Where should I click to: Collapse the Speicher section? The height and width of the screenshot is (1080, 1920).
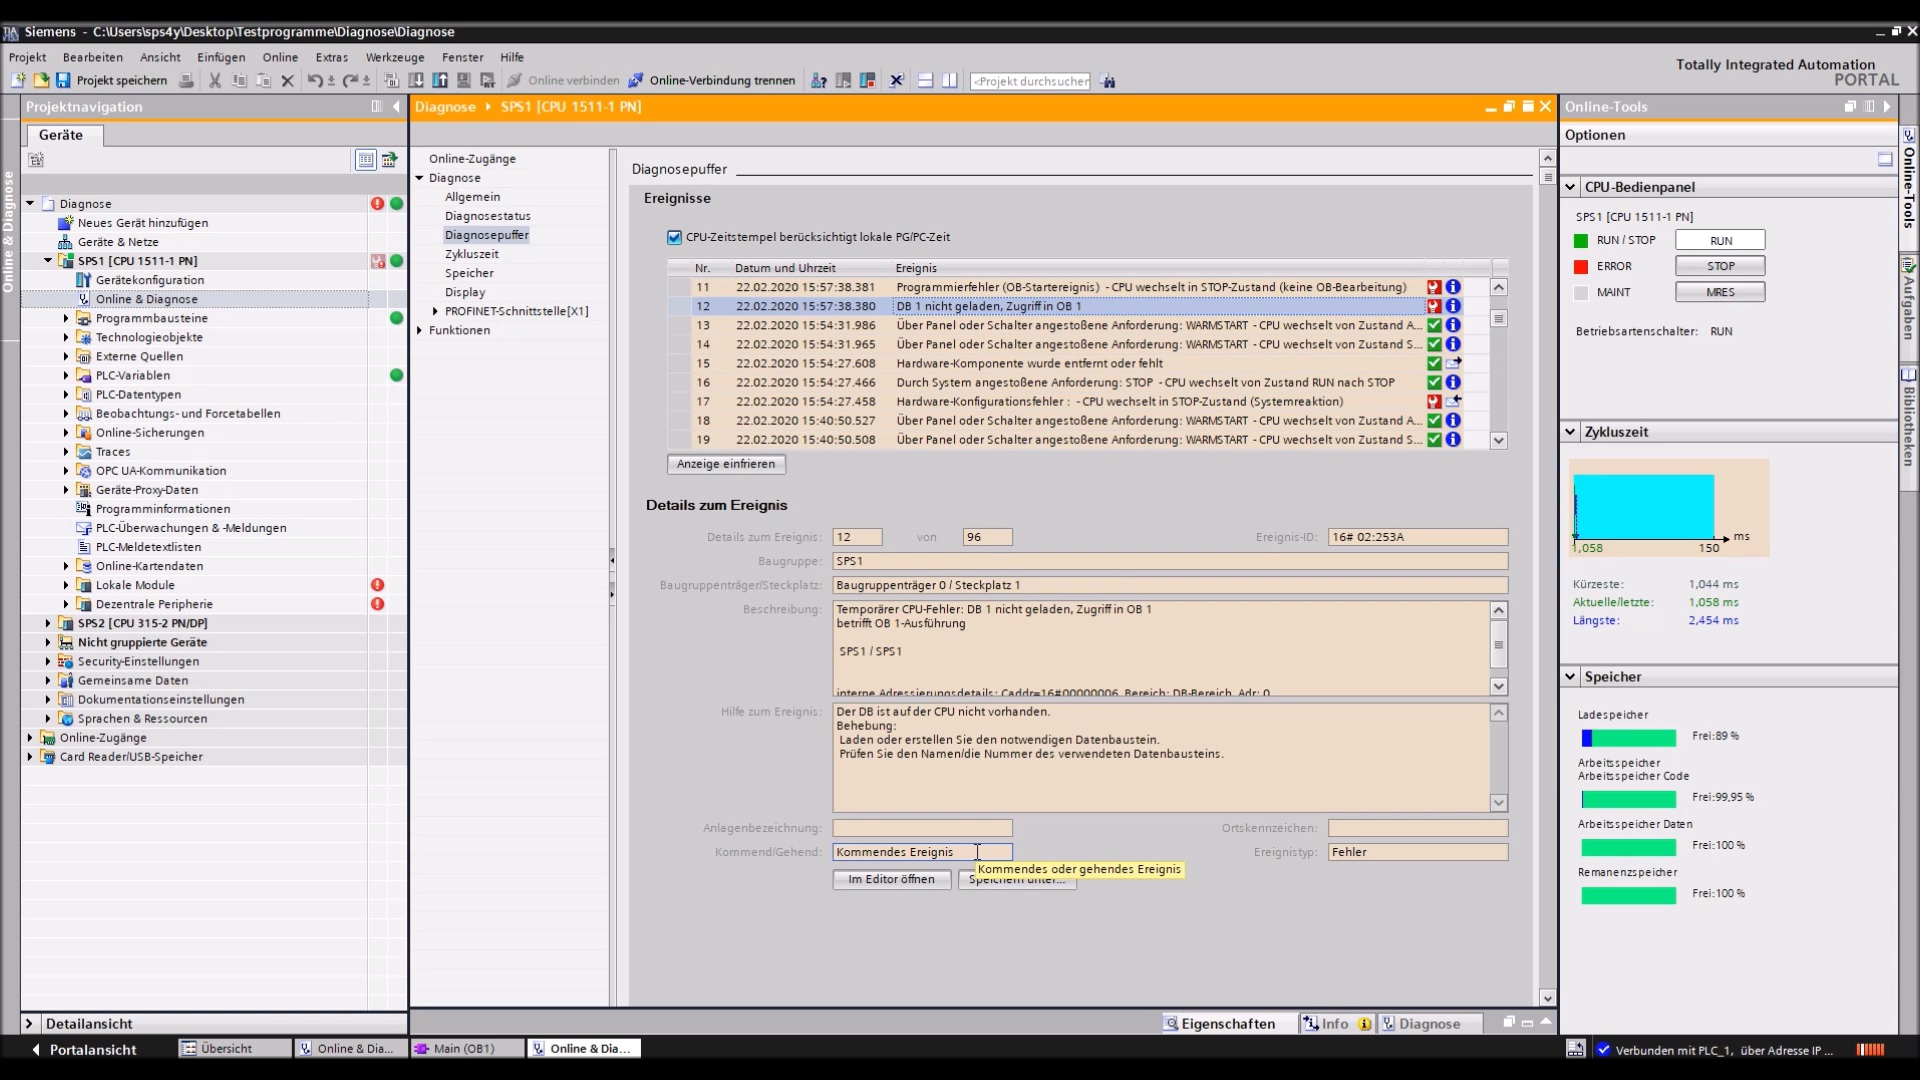tap(1570, 677)
